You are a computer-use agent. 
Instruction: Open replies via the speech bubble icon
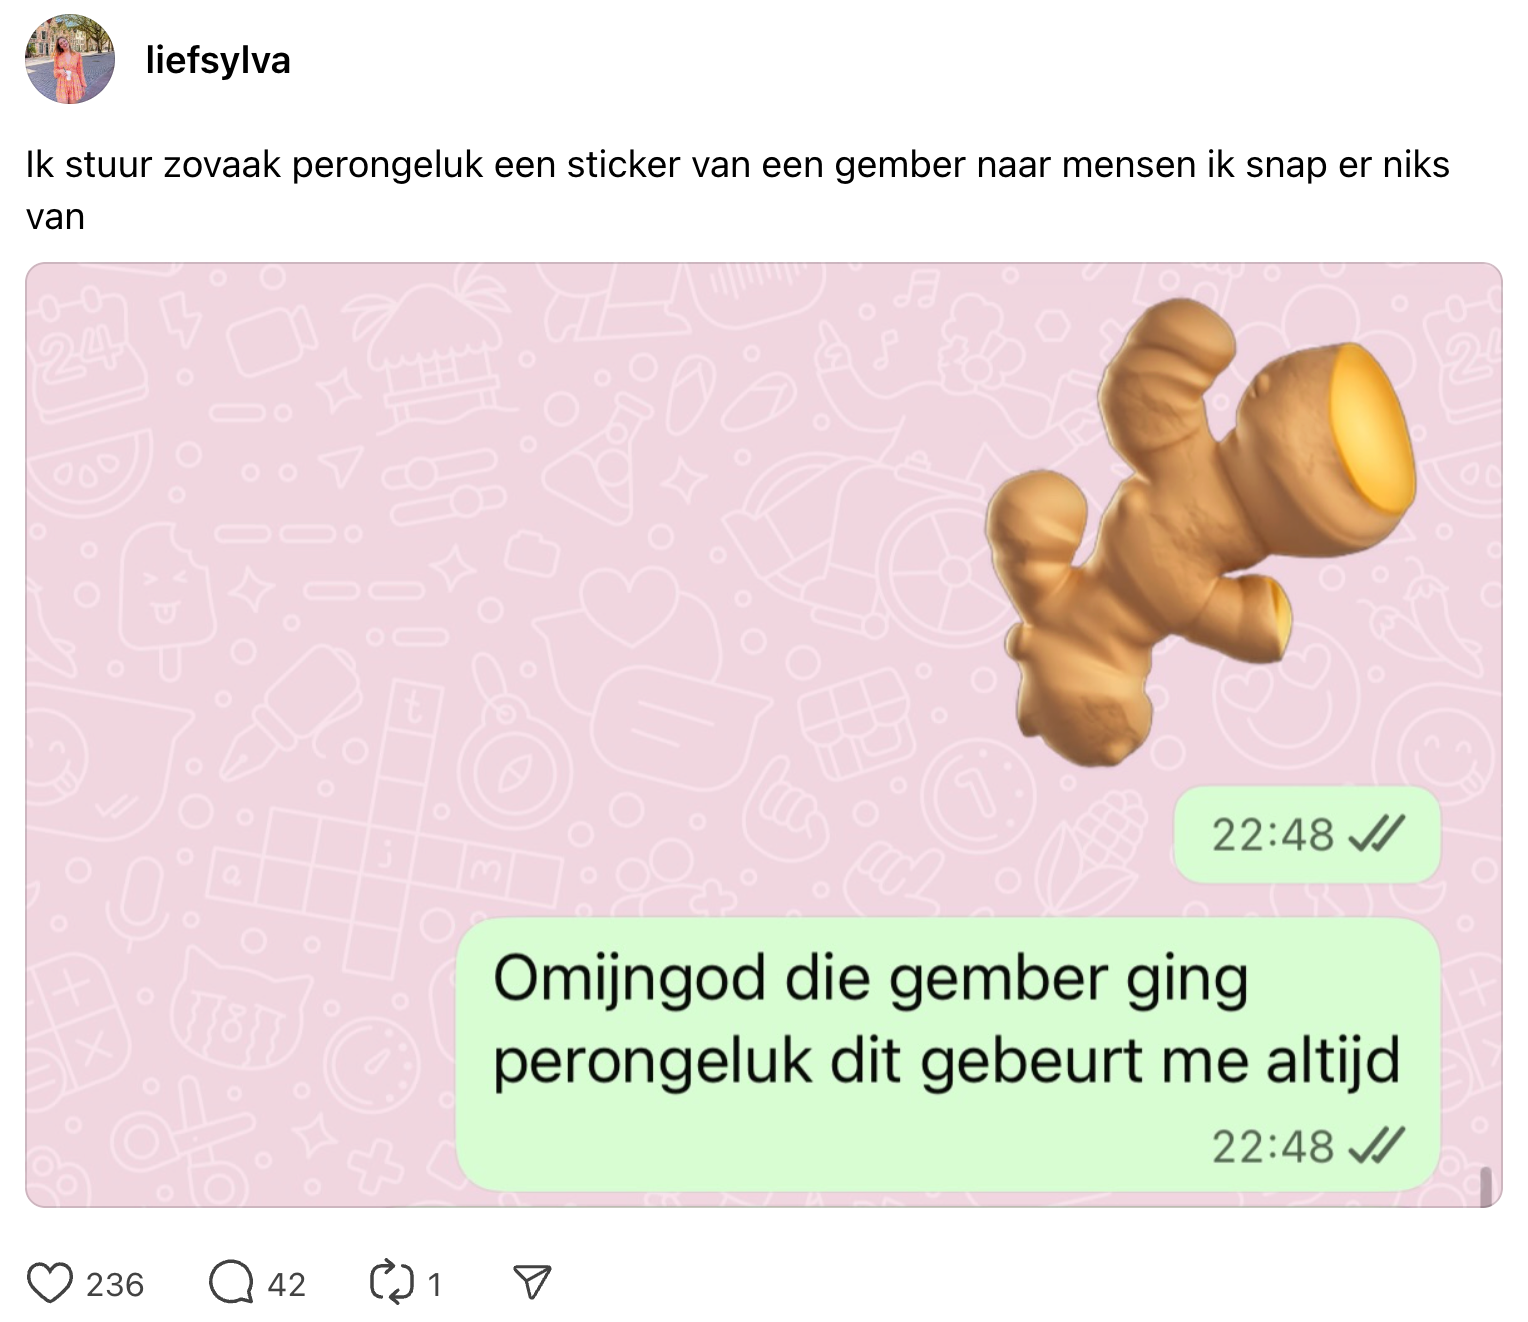pos(231,1283)
